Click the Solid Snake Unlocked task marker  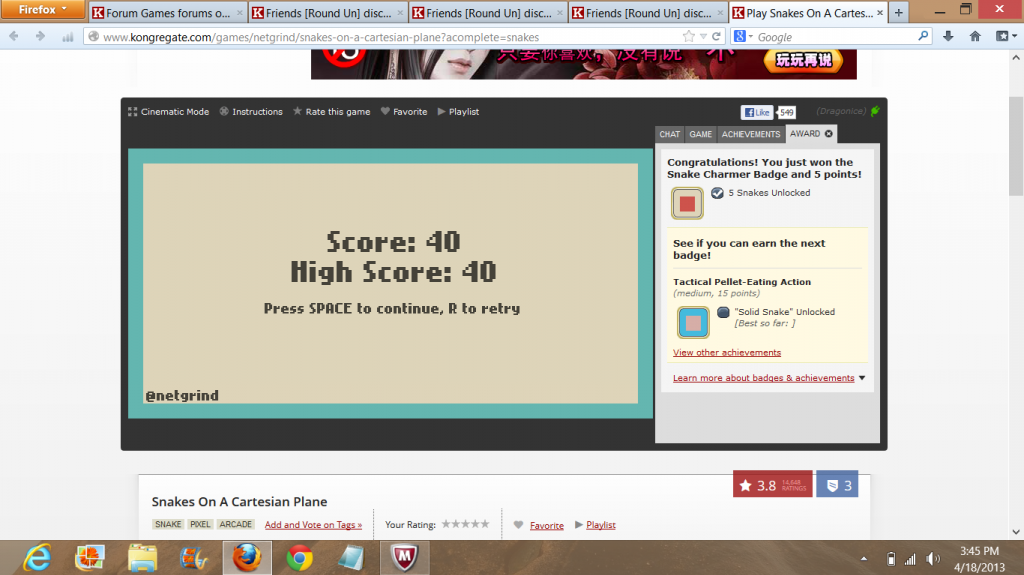click(x=723, y=312)
